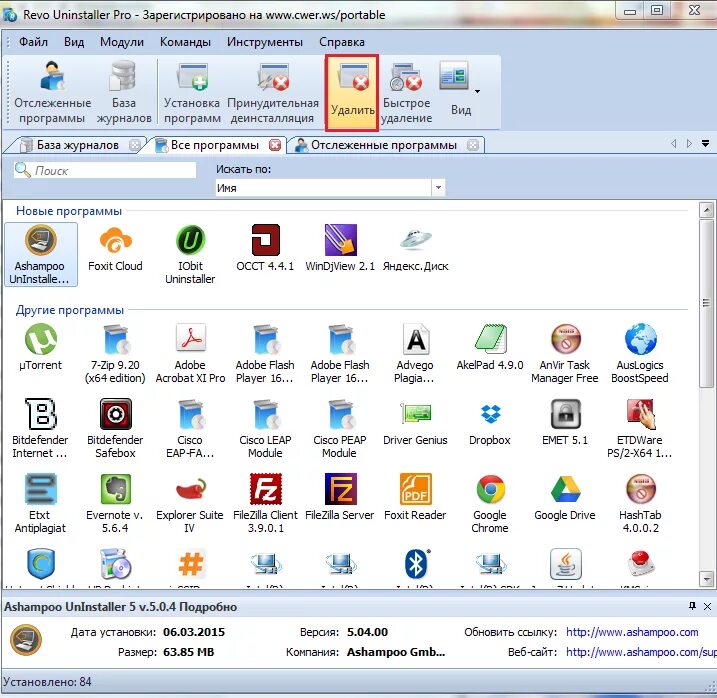The image size is (717, 698).
Task: Close the Все программы tab
Action: [x=275, y=145]
